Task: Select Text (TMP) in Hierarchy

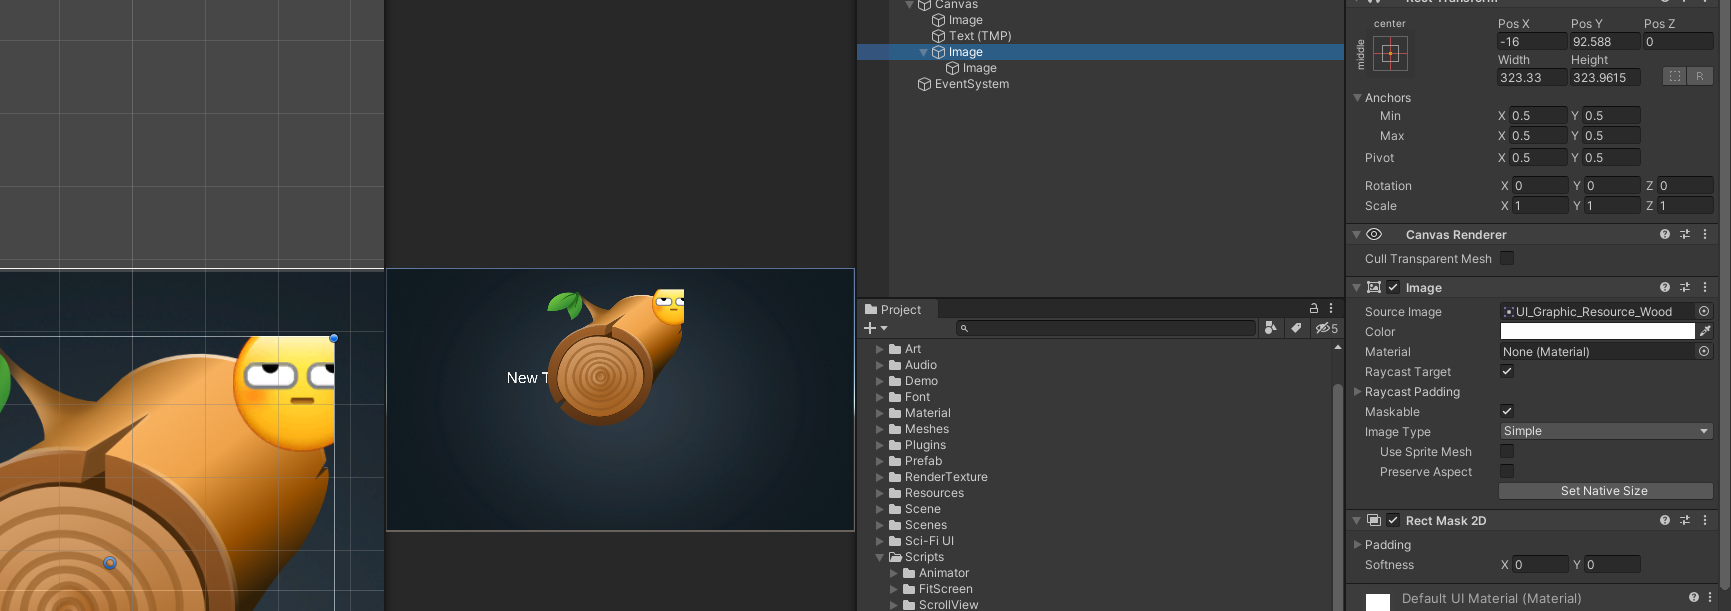Action: click(980, 36)
